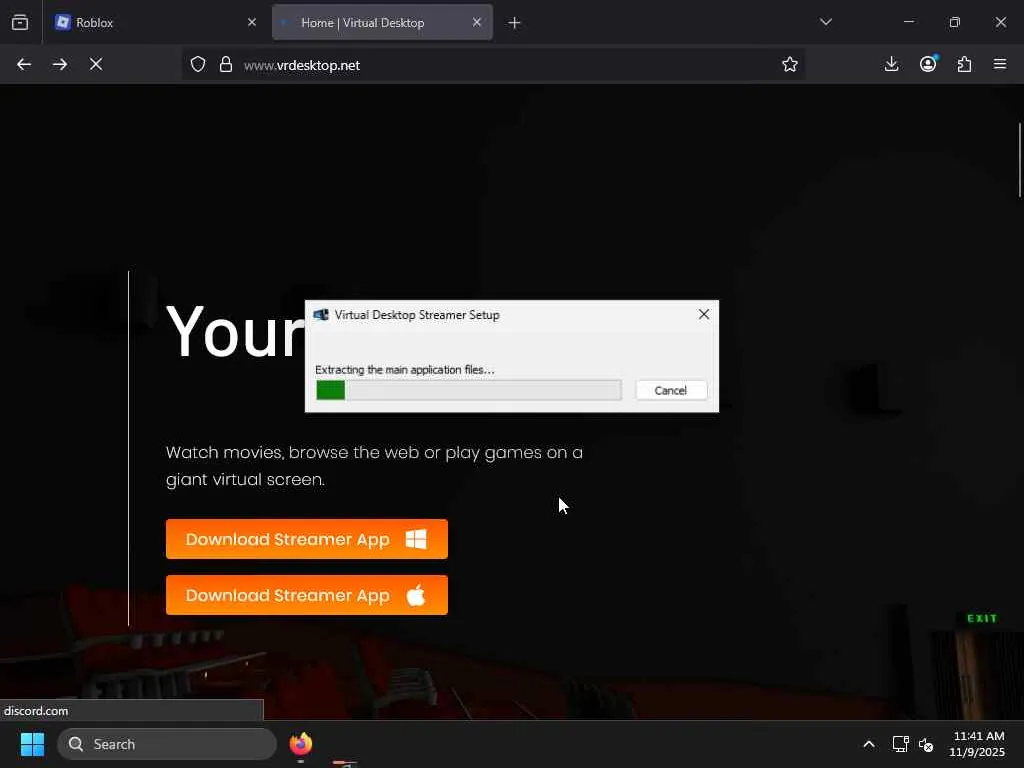The height and width of the screenshot is (768, 1024).
Task: Show hidden system tray icons
Action: (869, 744)
